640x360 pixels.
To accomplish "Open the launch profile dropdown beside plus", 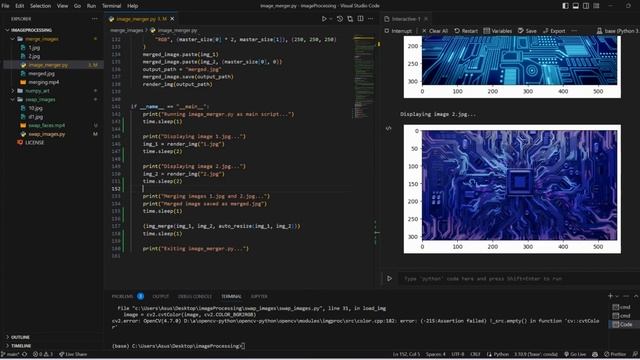I will click(617, 296).
